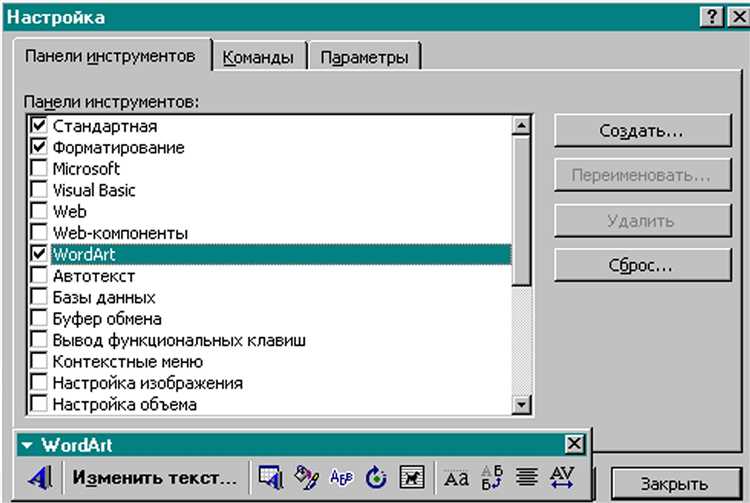Open WordArt Character Spacing icon

(562, 477)
